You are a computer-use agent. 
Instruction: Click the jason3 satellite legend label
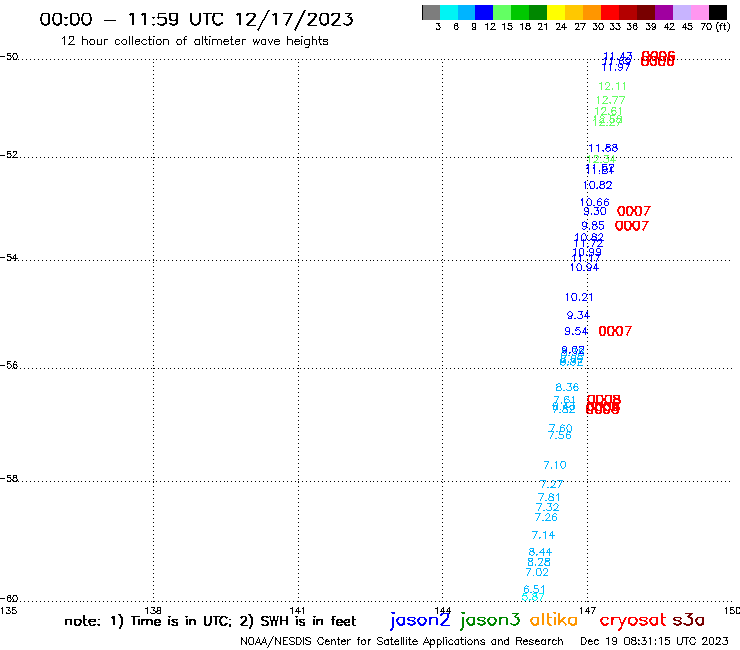[x=490, y=620]
